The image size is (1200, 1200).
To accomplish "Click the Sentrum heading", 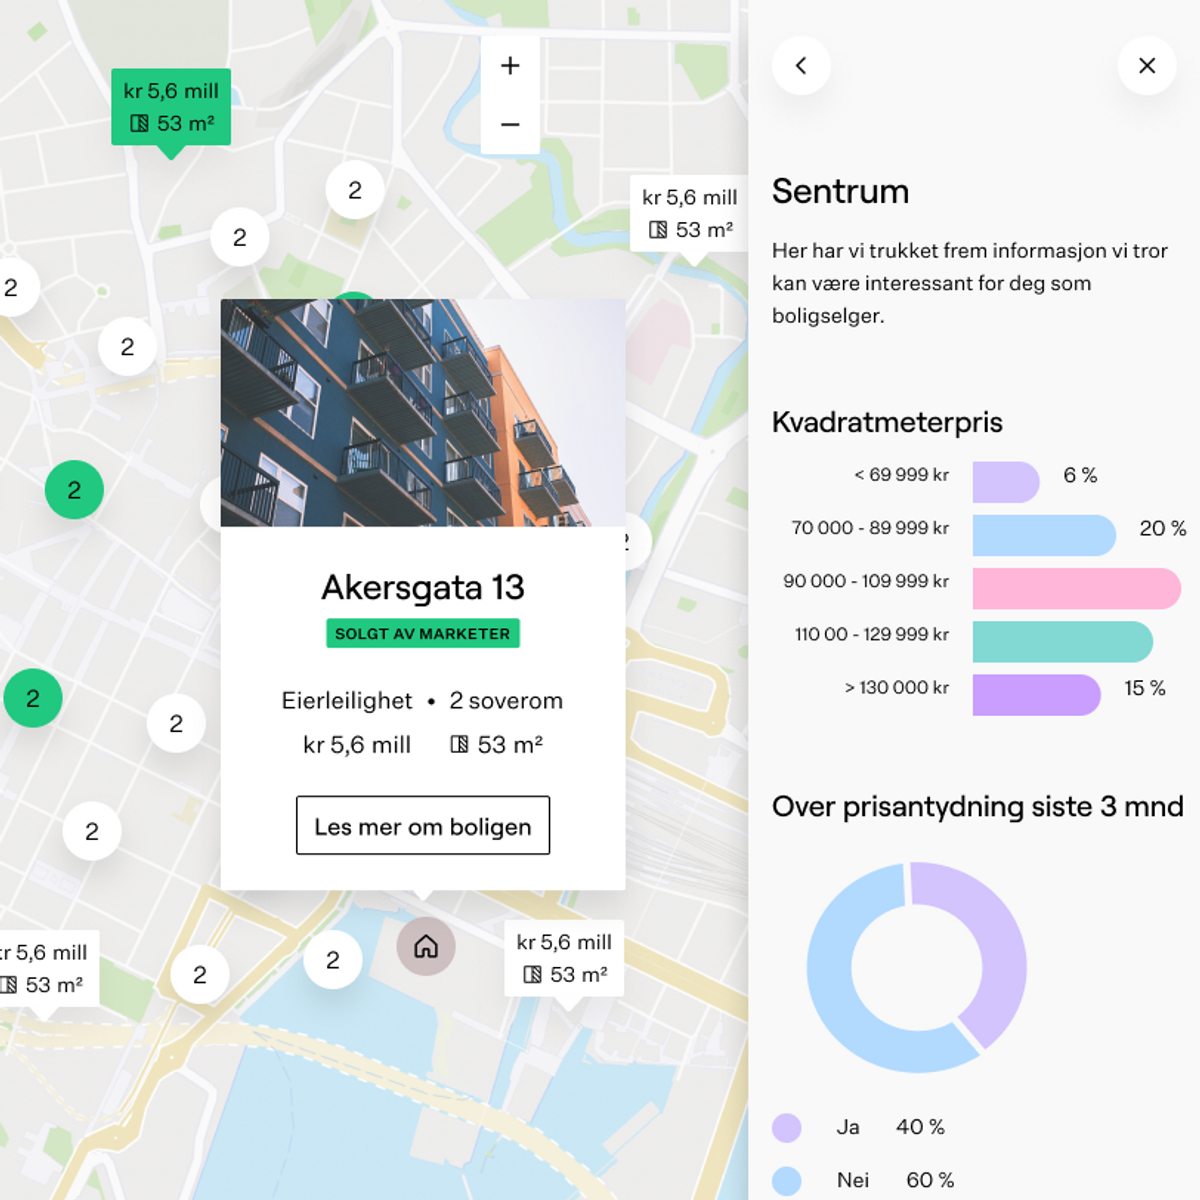I will (x=841, y=191).
